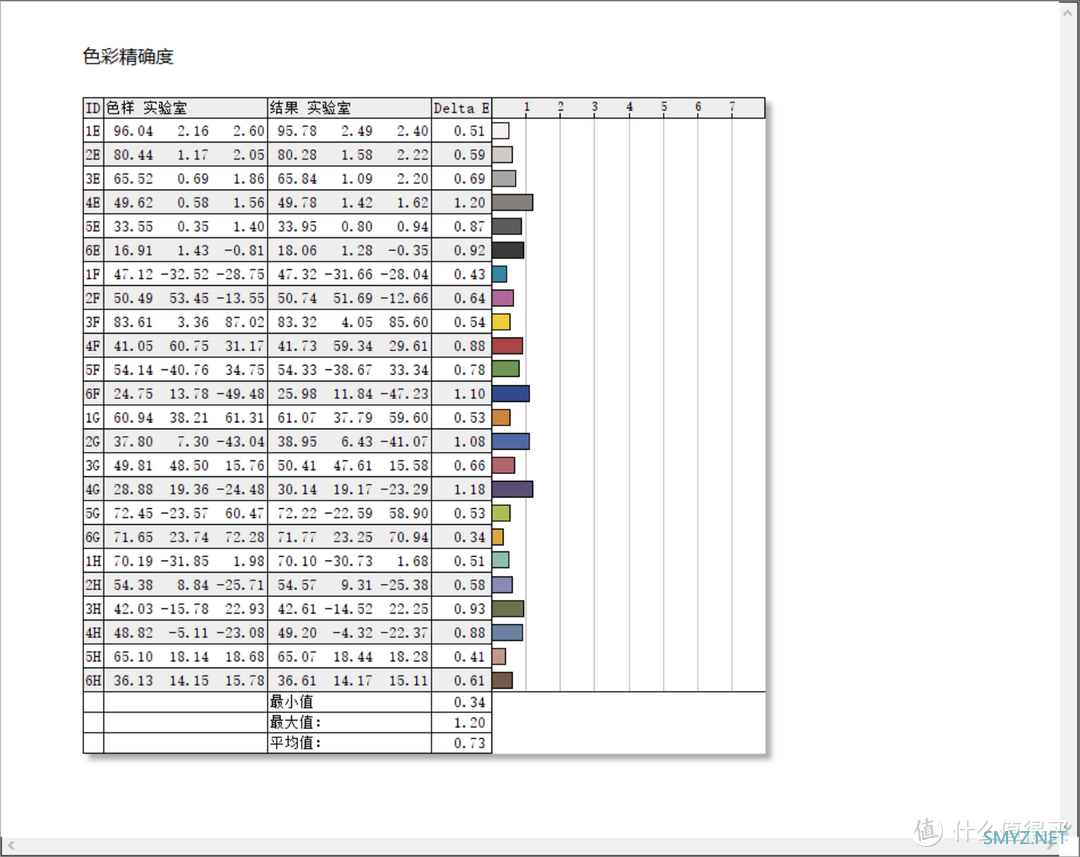Click Delta E value 1.20 in row 4E
Screen dimensions: 1080x857
click(470, 203)
